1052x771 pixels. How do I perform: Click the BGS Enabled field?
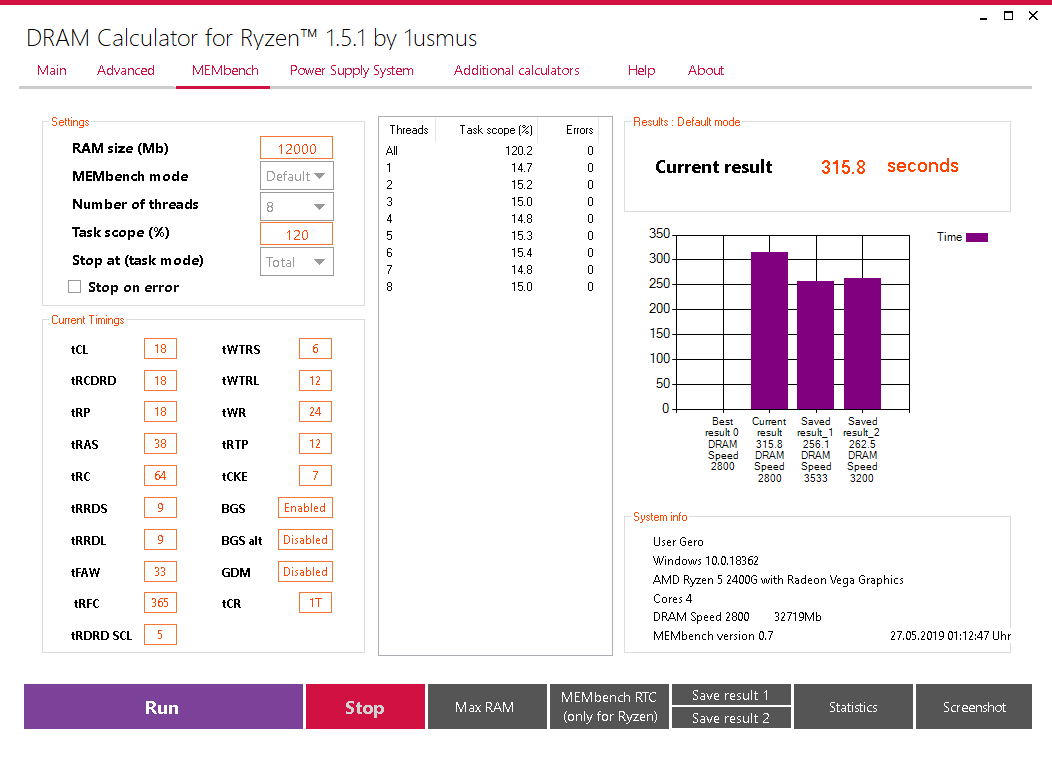point(305,508)
